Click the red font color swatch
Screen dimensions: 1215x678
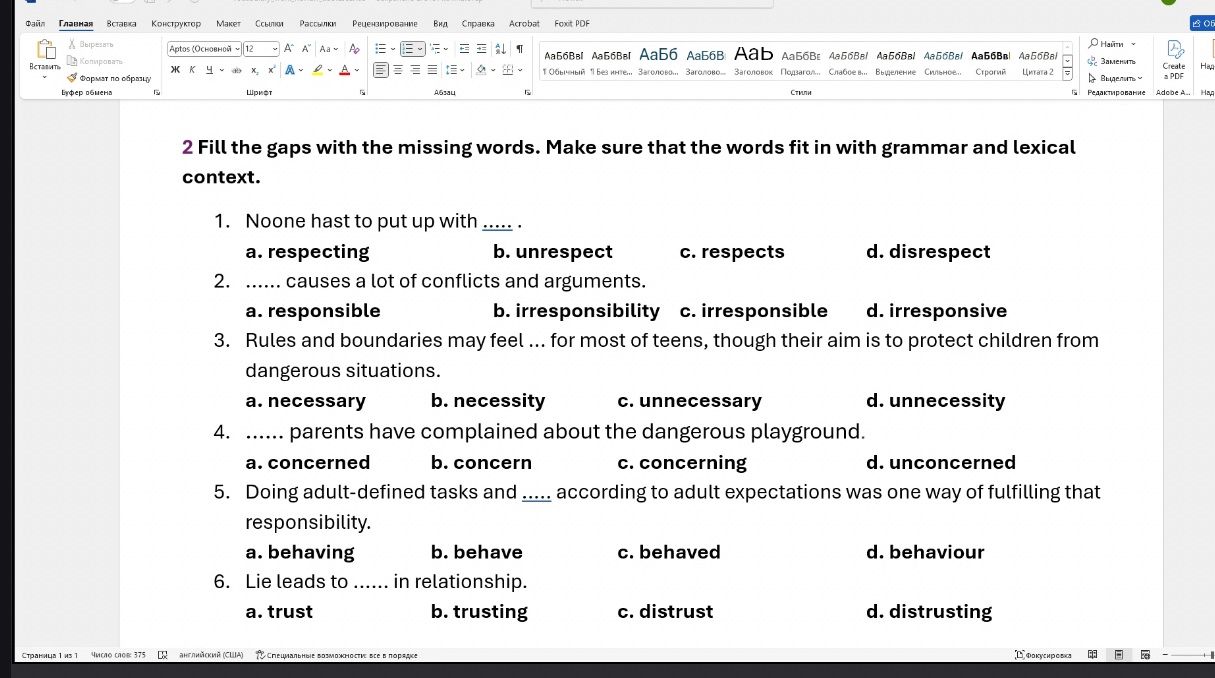click(345, 70)
